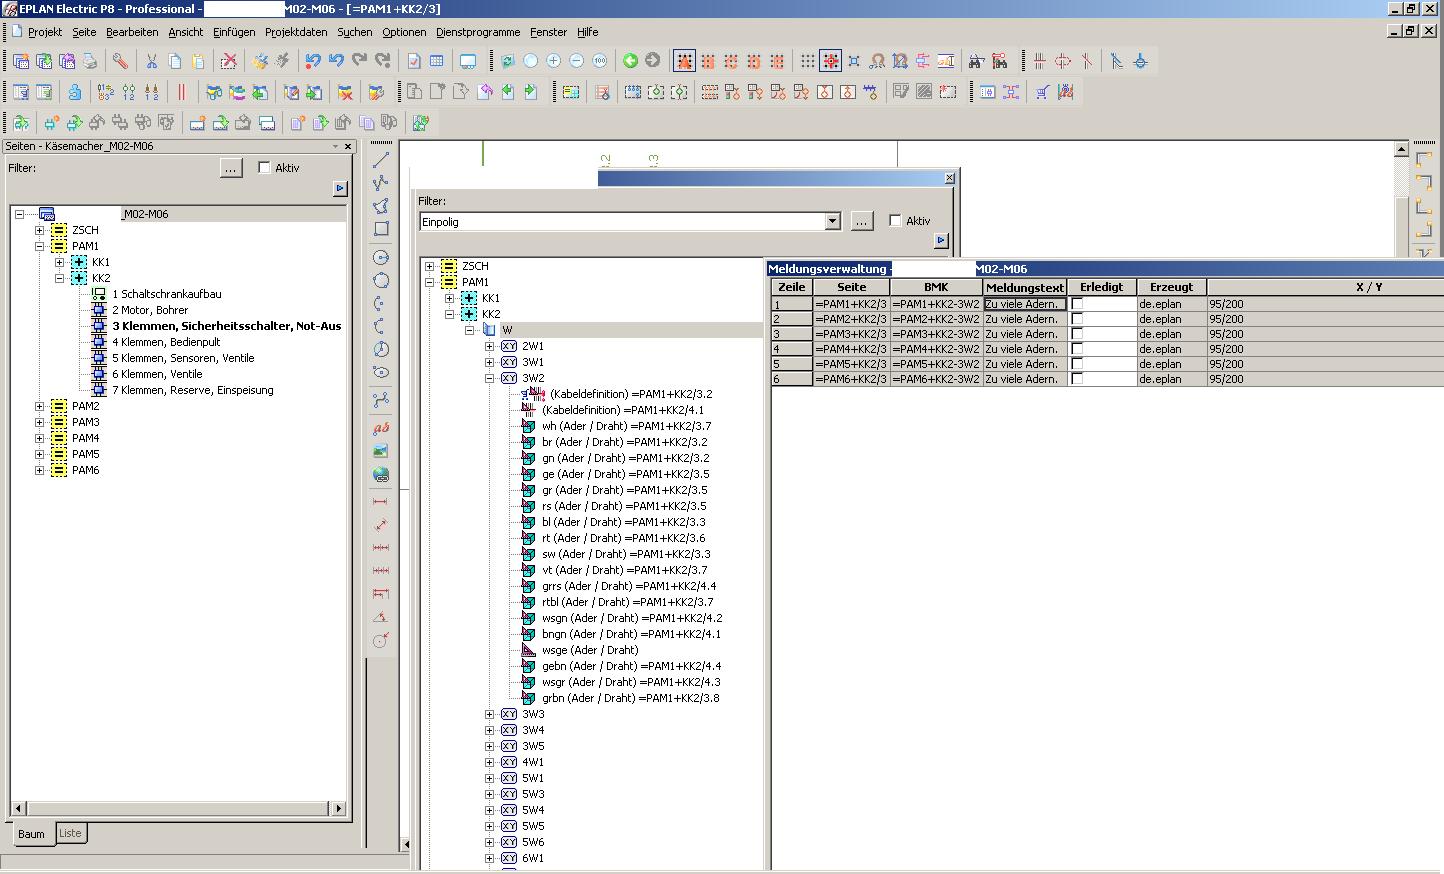Viewport: 1444px width, 874px height.
Task: Select the polyline drawing tool
Action: [x=381, y=182]
